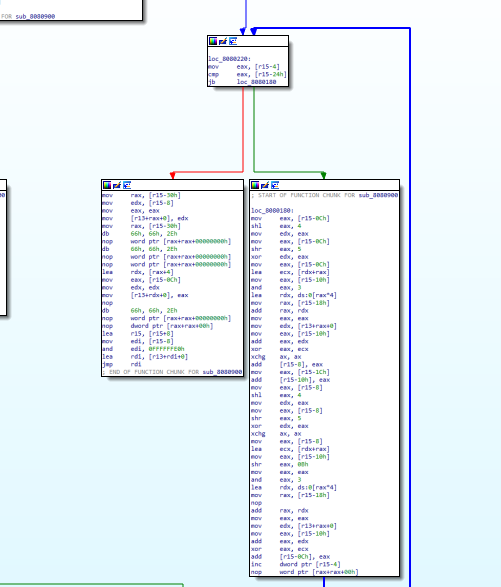
Task: Click 'nop dword ptr [rax+rax+00h]' line
Action: [x=158, y=326]
